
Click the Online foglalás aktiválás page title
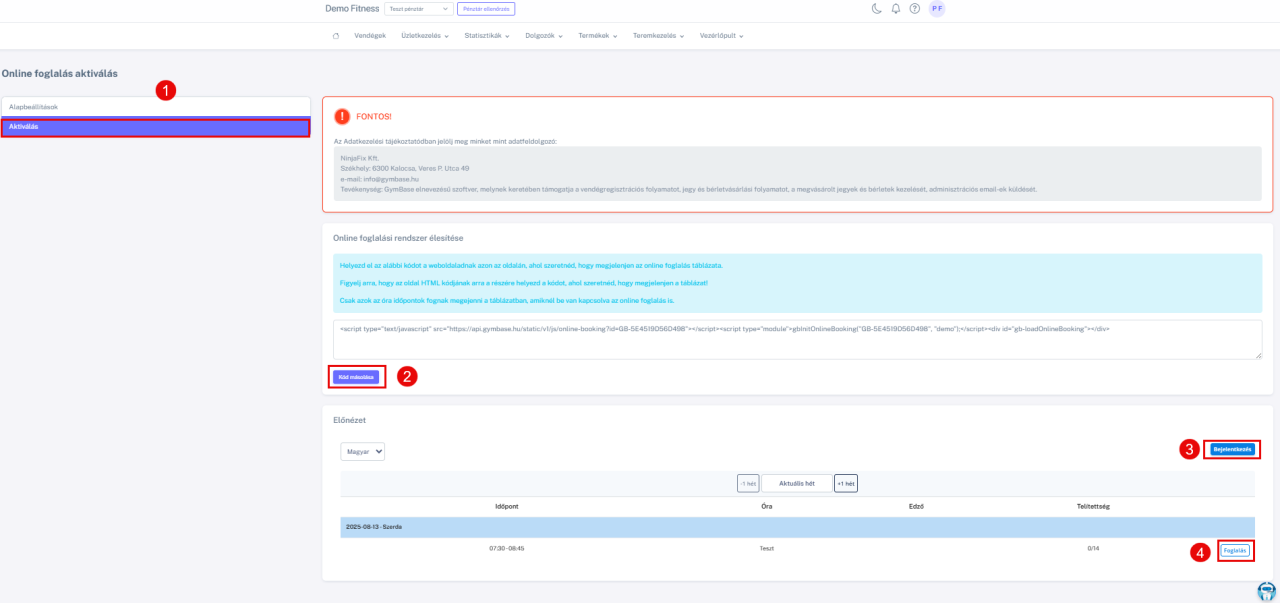[60, 73]
